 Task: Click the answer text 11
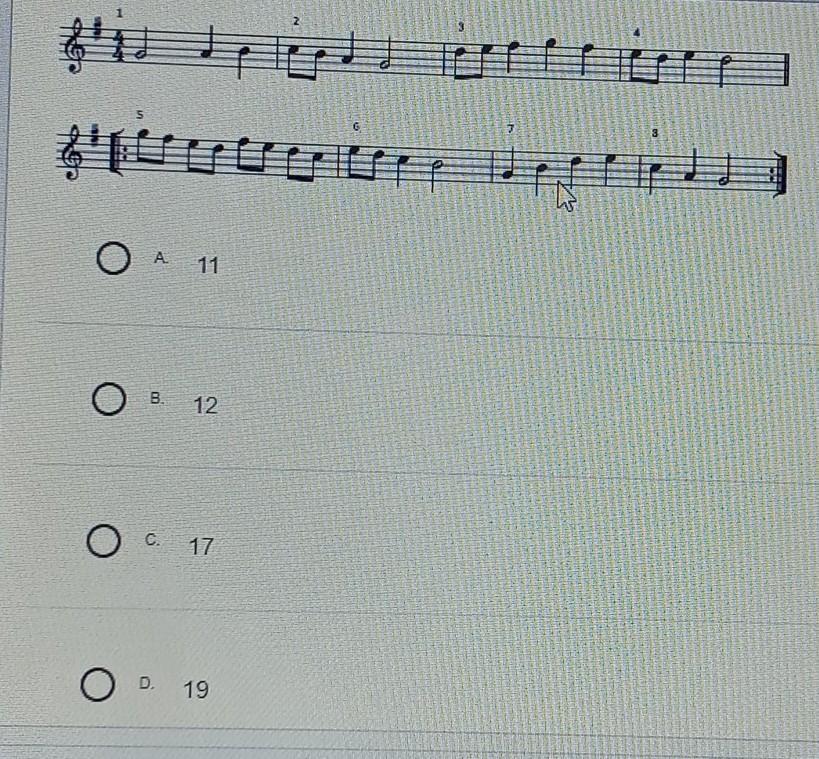pos(208,266)
